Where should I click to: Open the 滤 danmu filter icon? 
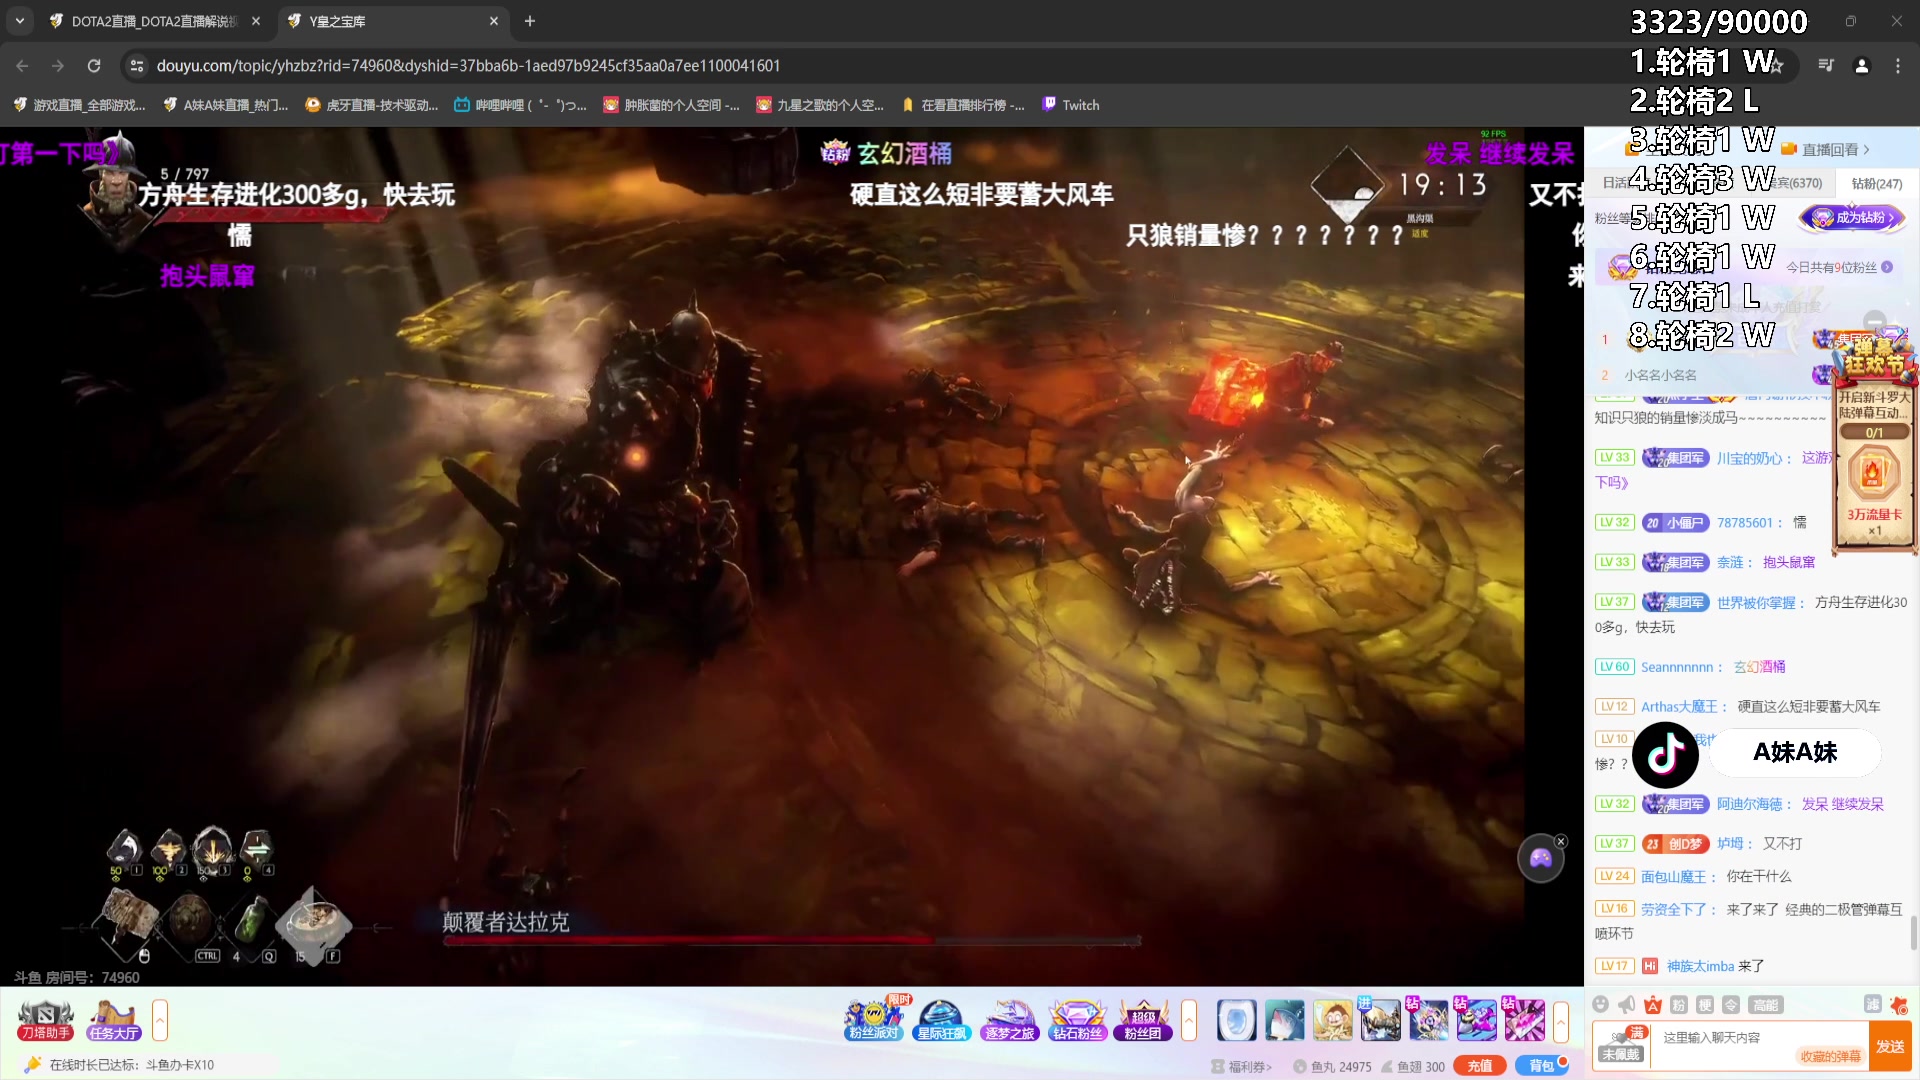pos(1874,1005)
